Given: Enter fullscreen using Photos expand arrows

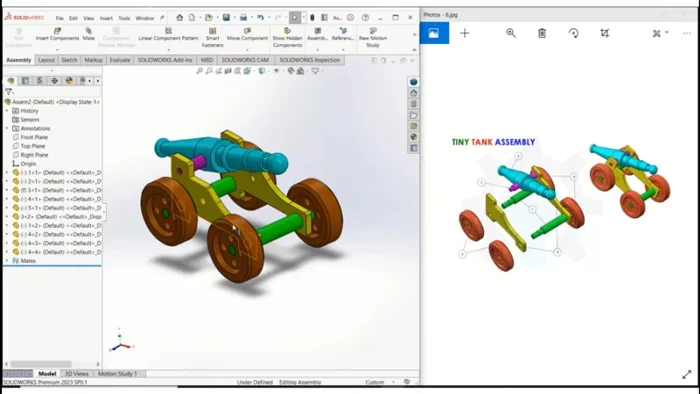Looking at the screenshot, I should point(687,375).
